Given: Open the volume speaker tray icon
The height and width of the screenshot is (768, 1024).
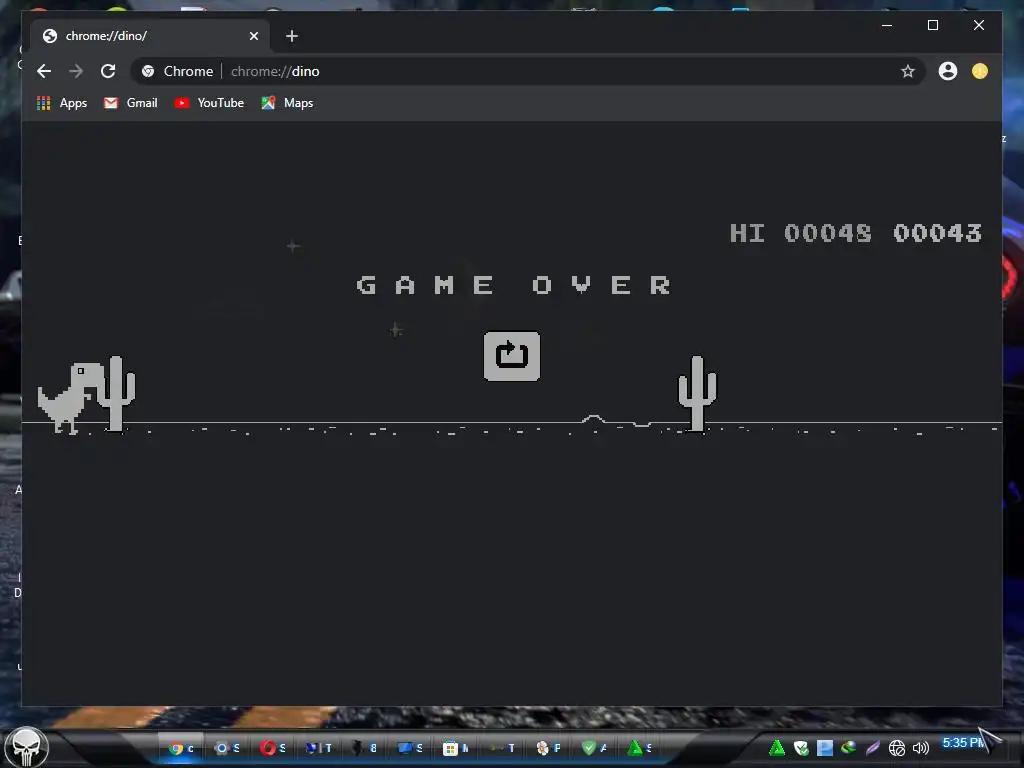Looking at the screenshot, I should pyautogui.click(x=921, y=748).
